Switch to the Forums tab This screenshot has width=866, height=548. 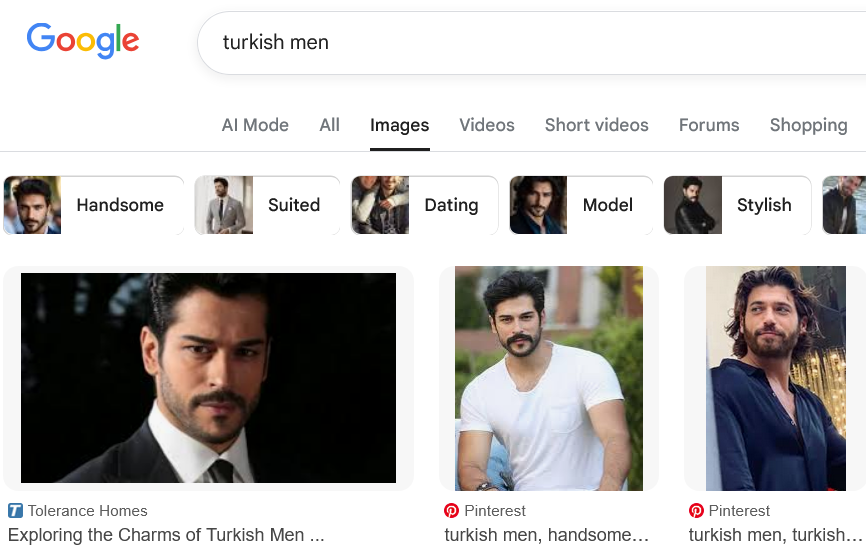[709, 125]
